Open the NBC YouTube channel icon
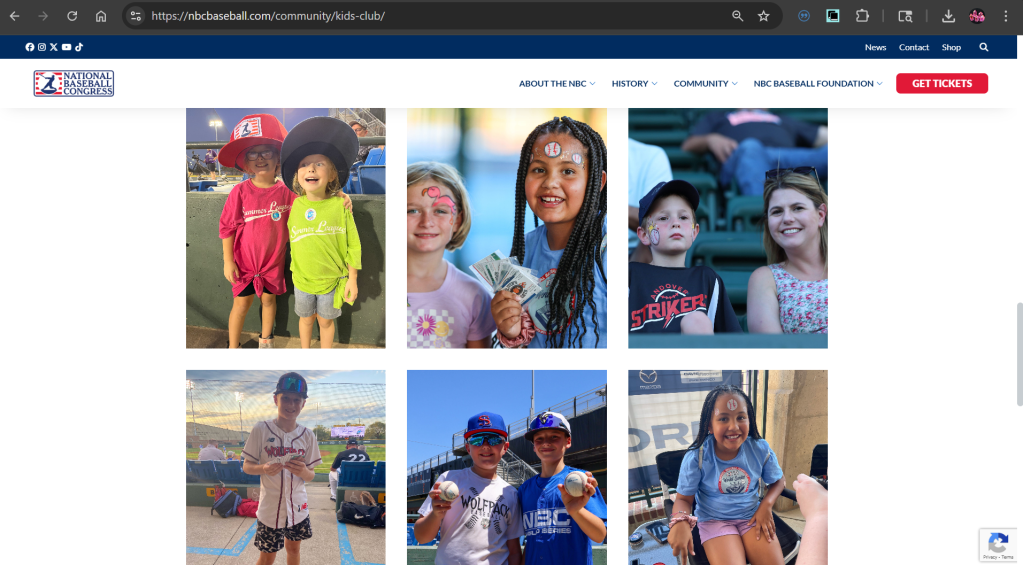This screenshot has width=1023, height=565. pyautogui.click(x=66, y=47)
